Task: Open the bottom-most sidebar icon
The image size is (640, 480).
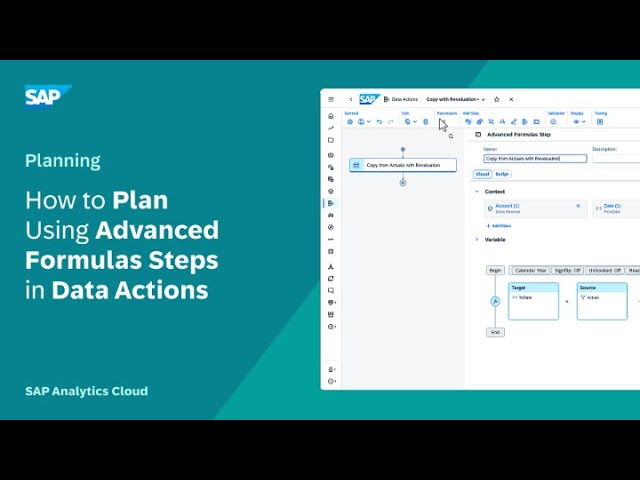Action: click(331, 381)
